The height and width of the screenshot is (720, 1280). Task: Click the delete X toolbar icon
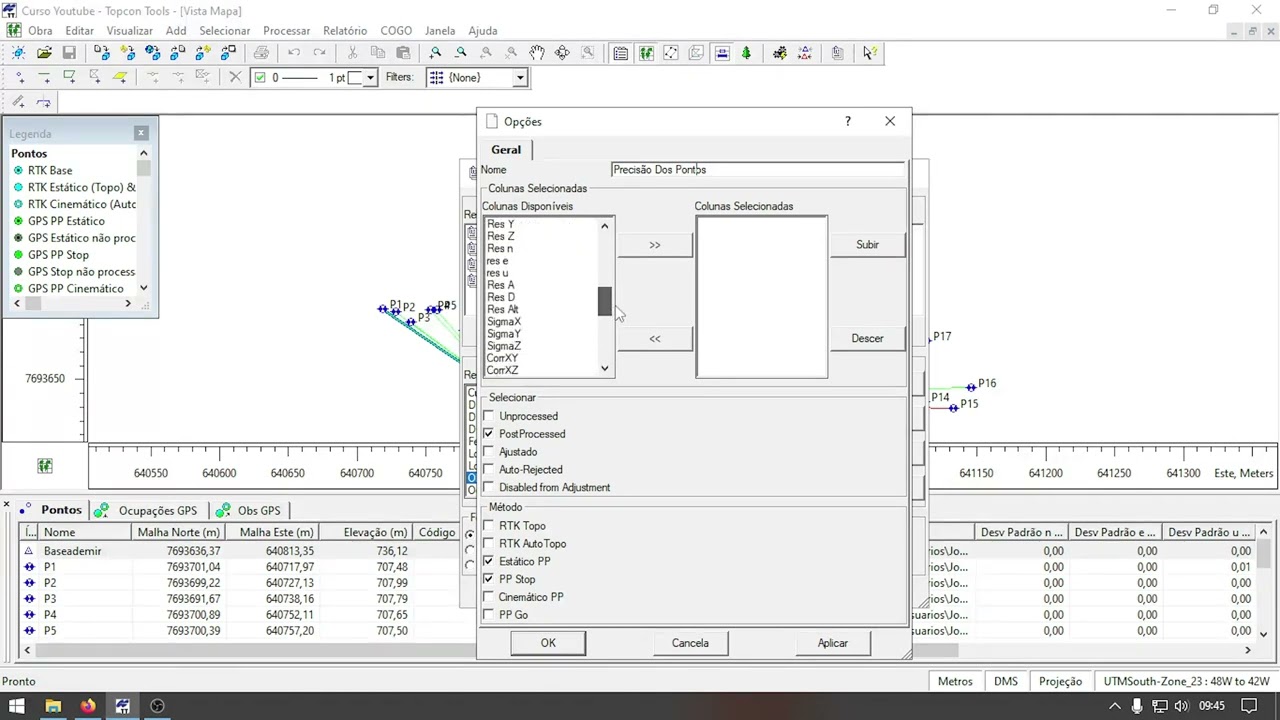235,77
